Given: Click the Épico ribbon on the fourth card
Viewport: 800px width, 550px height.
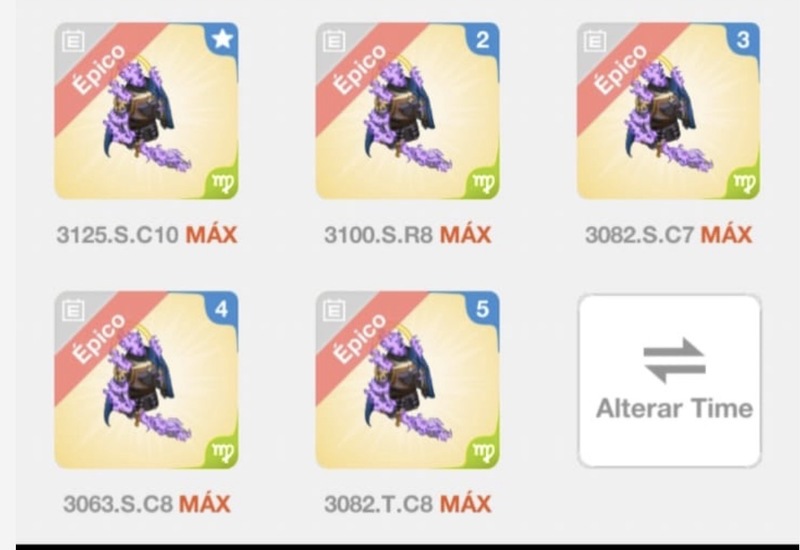Looking at the screenshot, I should point(99,339).
